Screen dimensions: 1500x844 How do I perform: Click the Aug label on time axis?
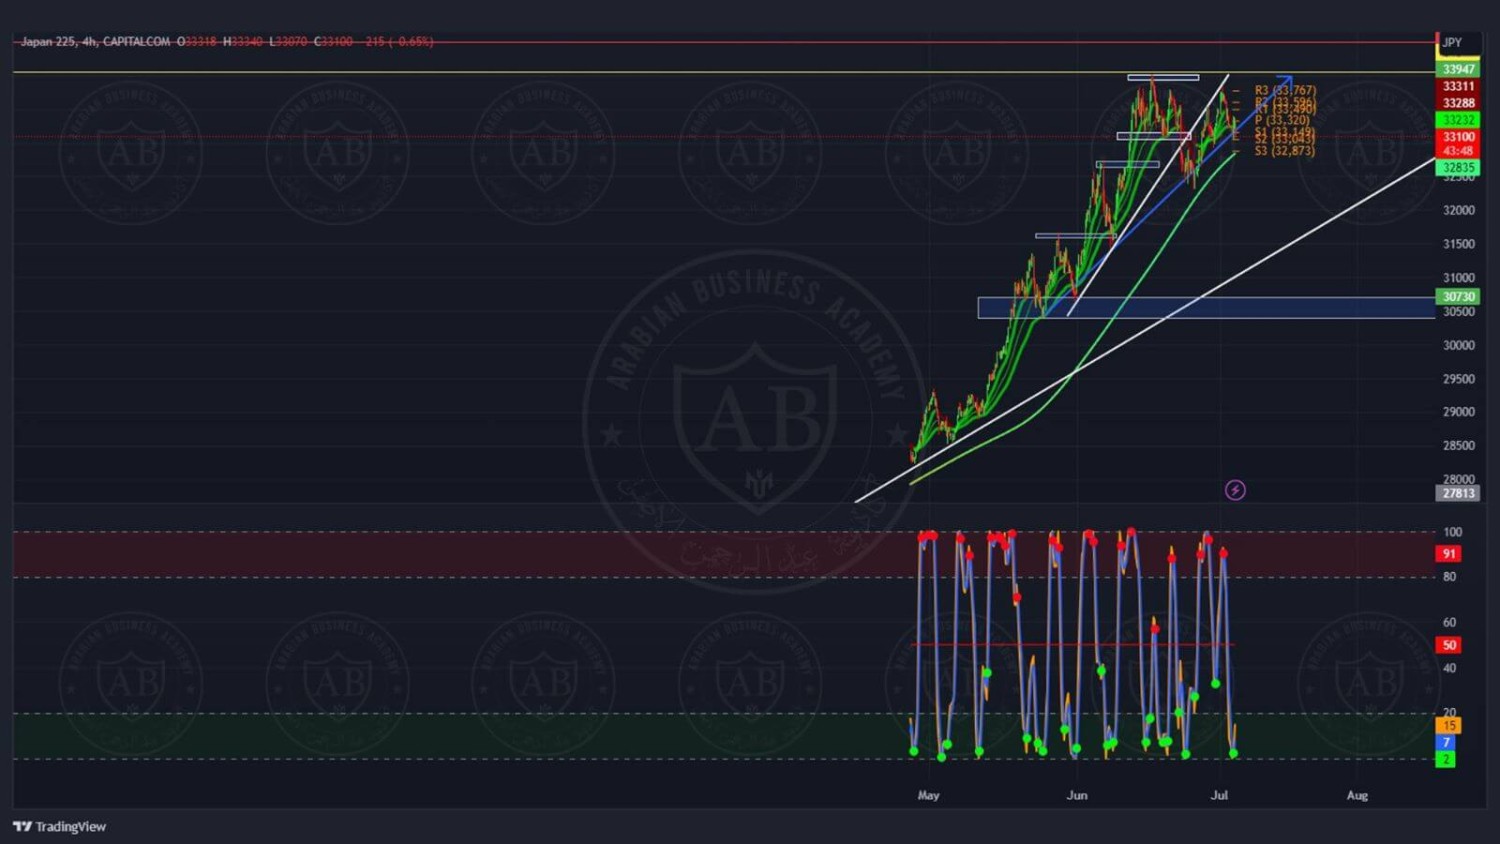pyautogui.click(x=1357, y=795)
